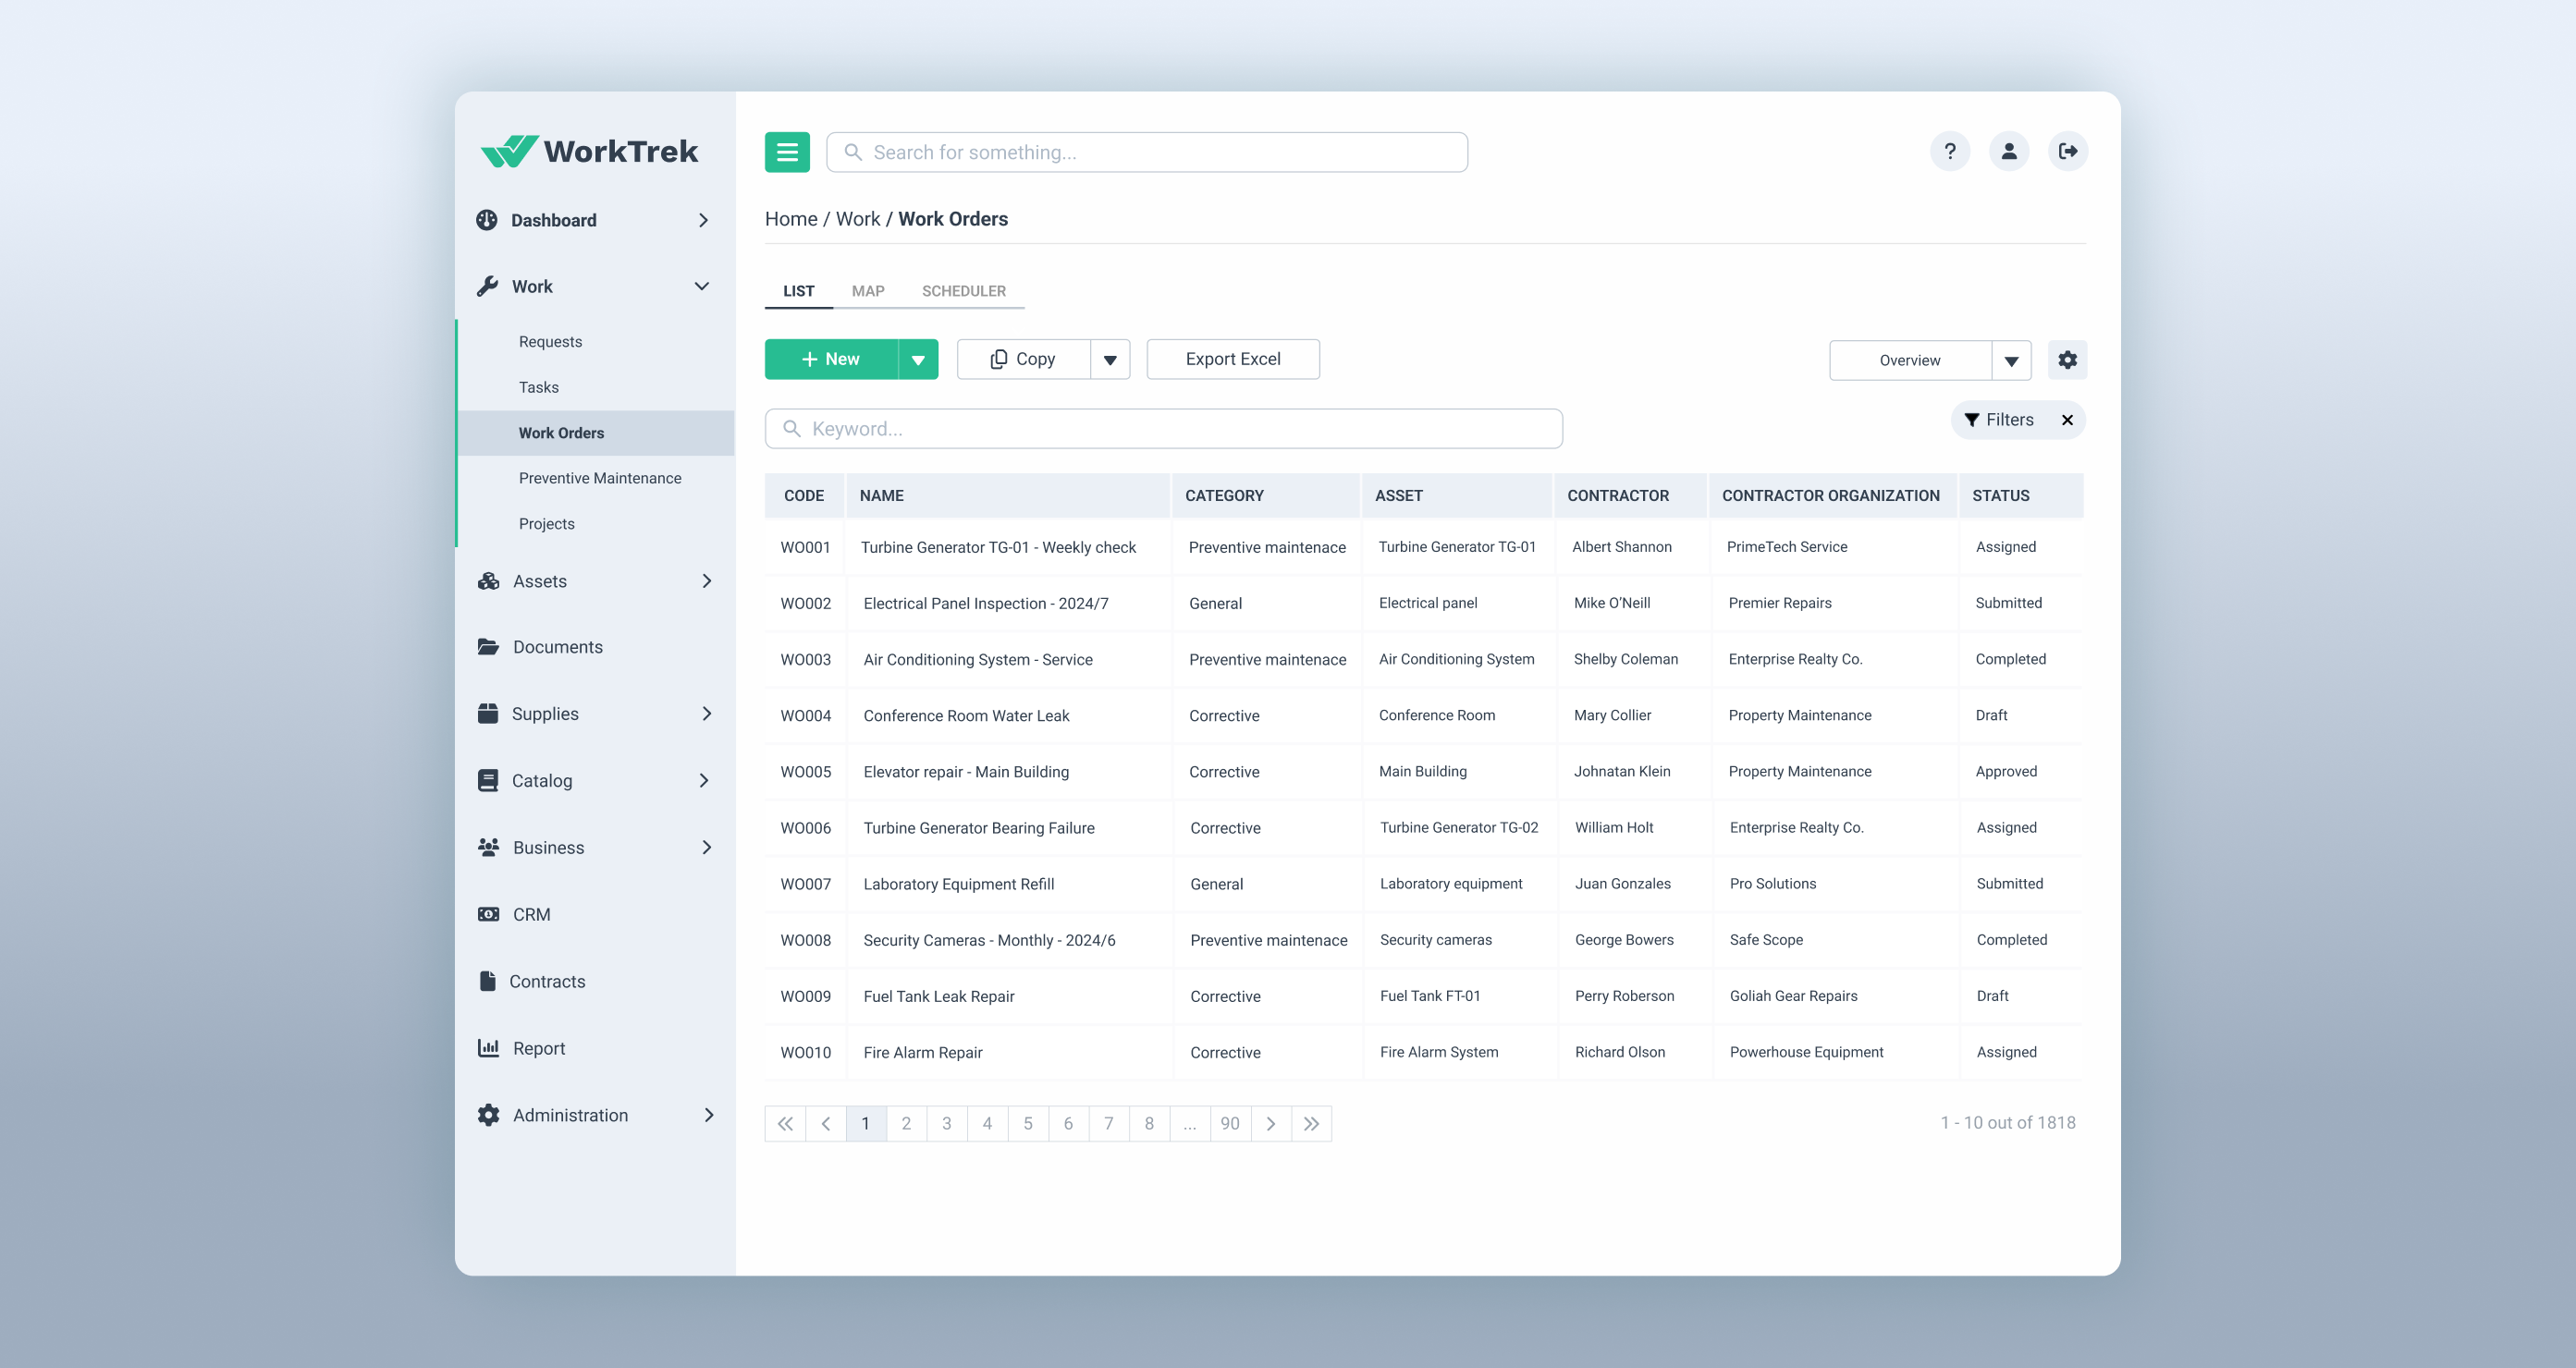Open Preventive Maintenance in sidebar
Screen dimensions: 2576x1368
[x=599, y=478]
